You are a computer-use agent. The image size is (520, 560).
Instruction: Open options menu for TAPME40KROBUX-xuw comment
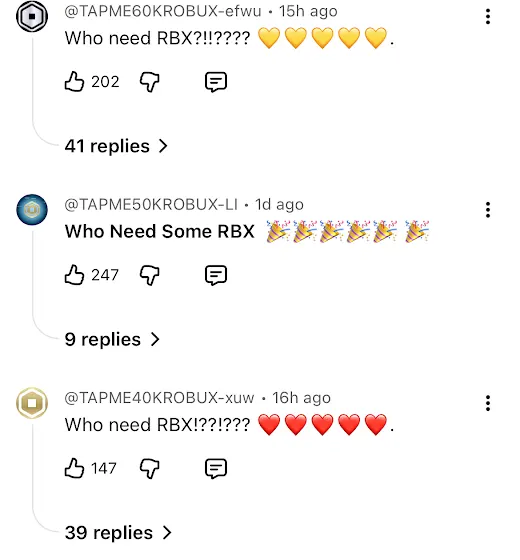[488, 403]
